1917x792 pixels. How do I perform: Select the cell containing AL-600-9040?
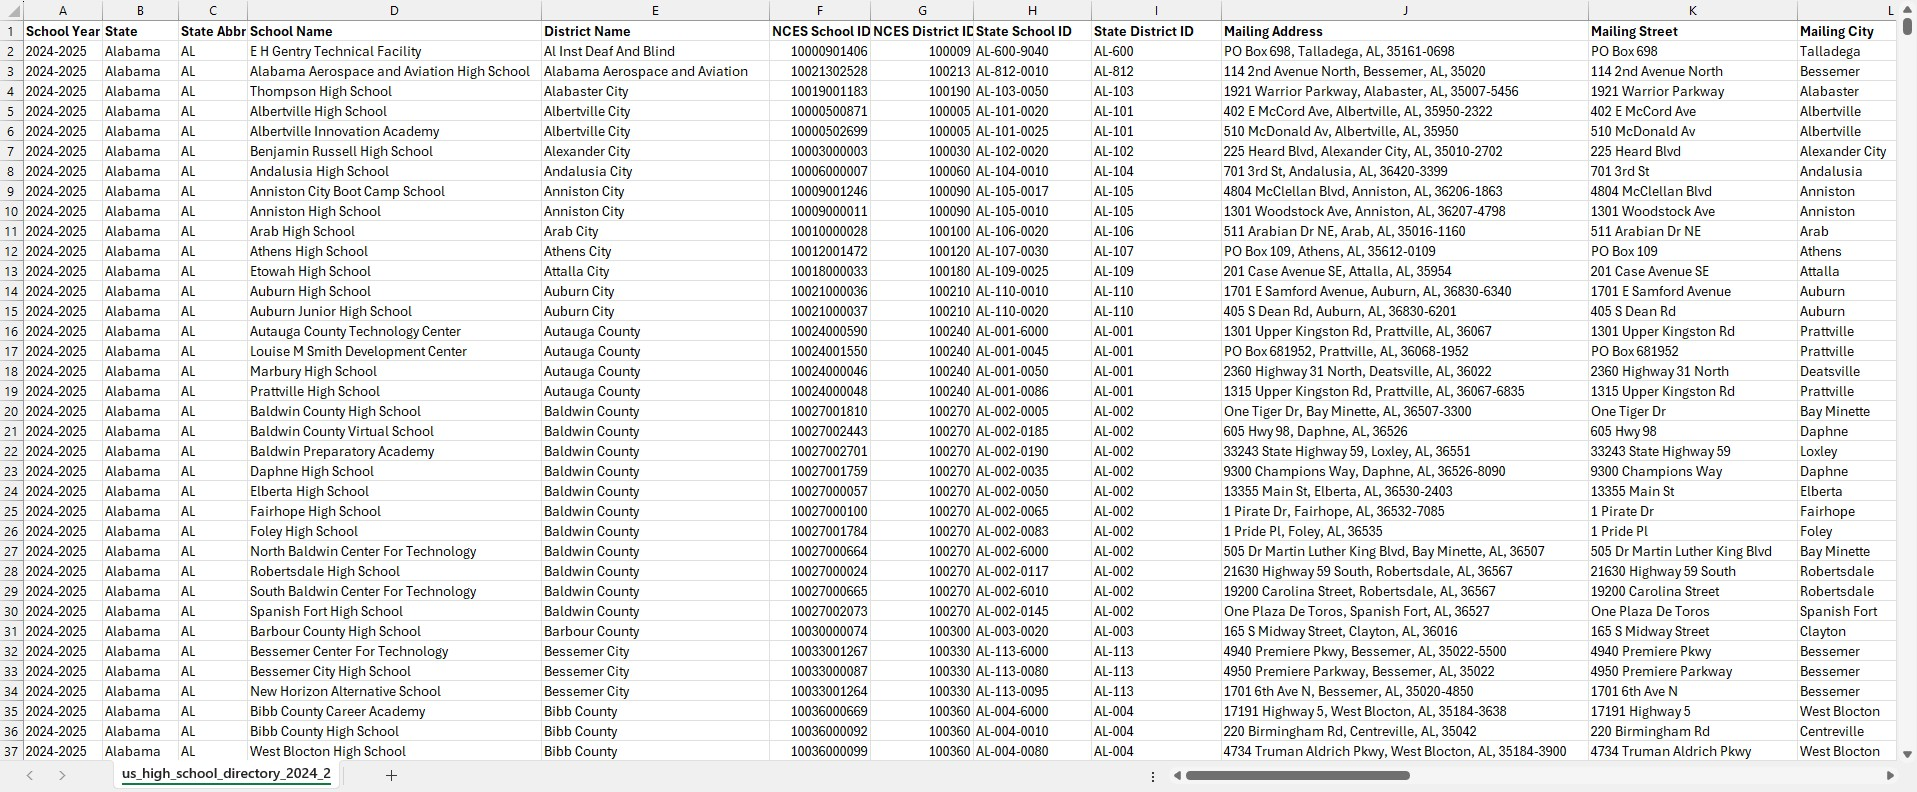pos(1031,51)
